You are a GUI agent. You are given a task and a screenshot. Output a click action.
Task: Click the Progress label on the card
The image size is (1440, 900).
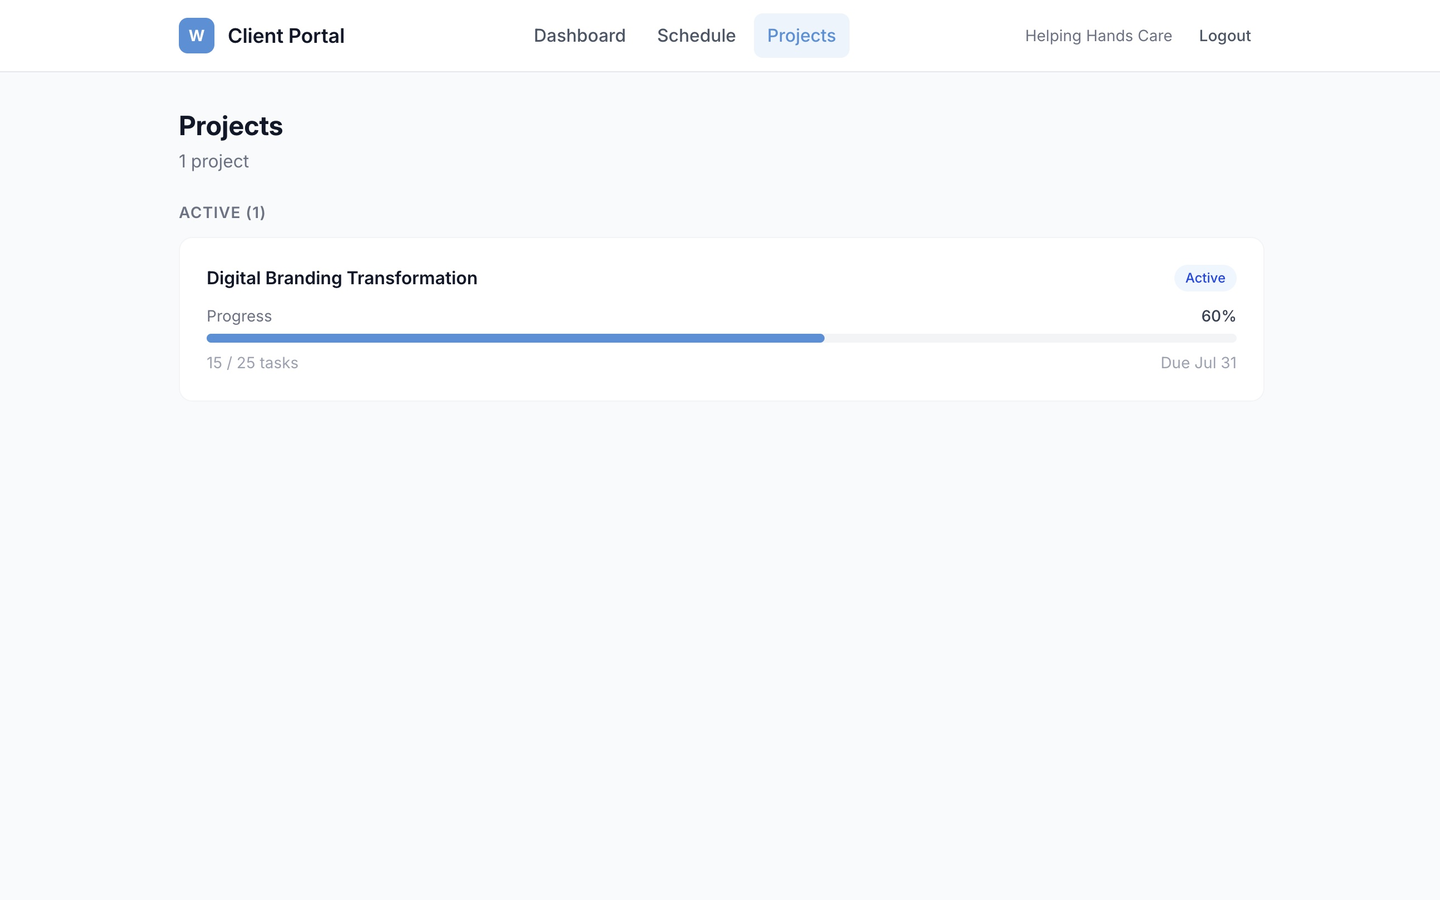point(239,316)
